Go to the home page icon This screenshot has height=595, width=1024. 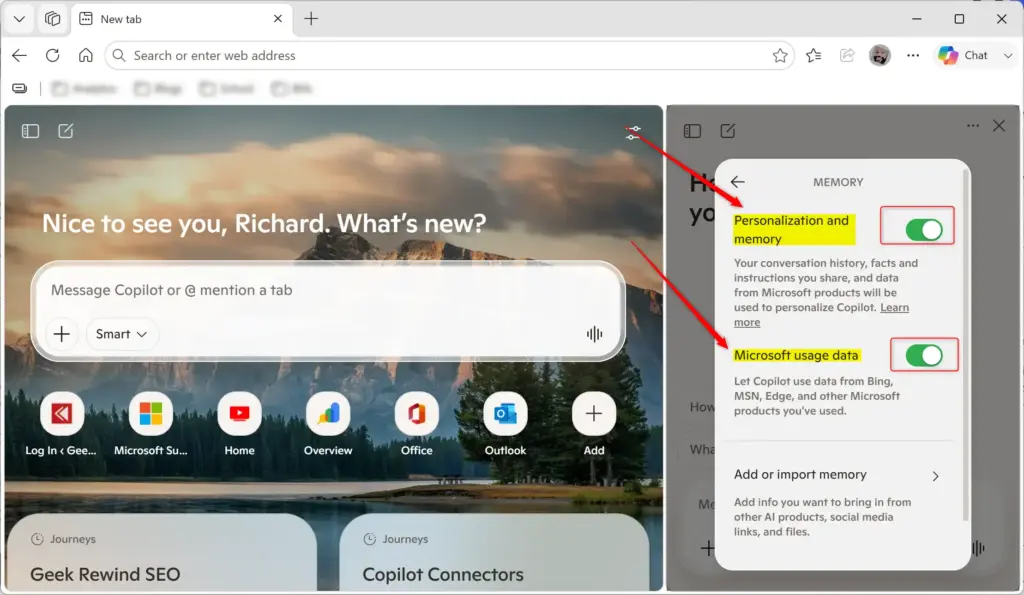click(x=86, y=56)
